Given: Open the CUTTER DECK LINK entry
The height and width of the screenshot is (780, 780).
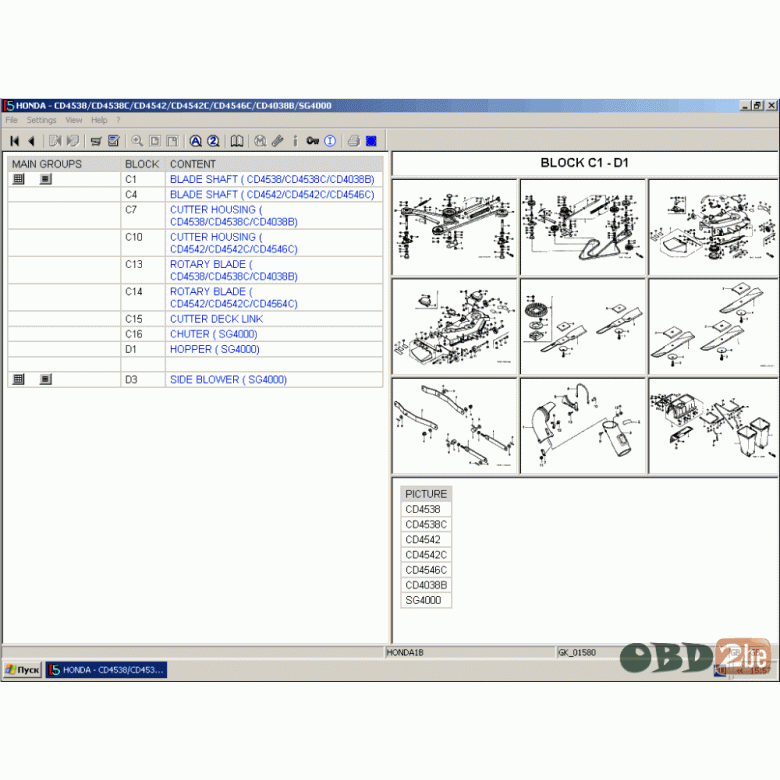Looking at the screenshot, I should pos(216,319).
